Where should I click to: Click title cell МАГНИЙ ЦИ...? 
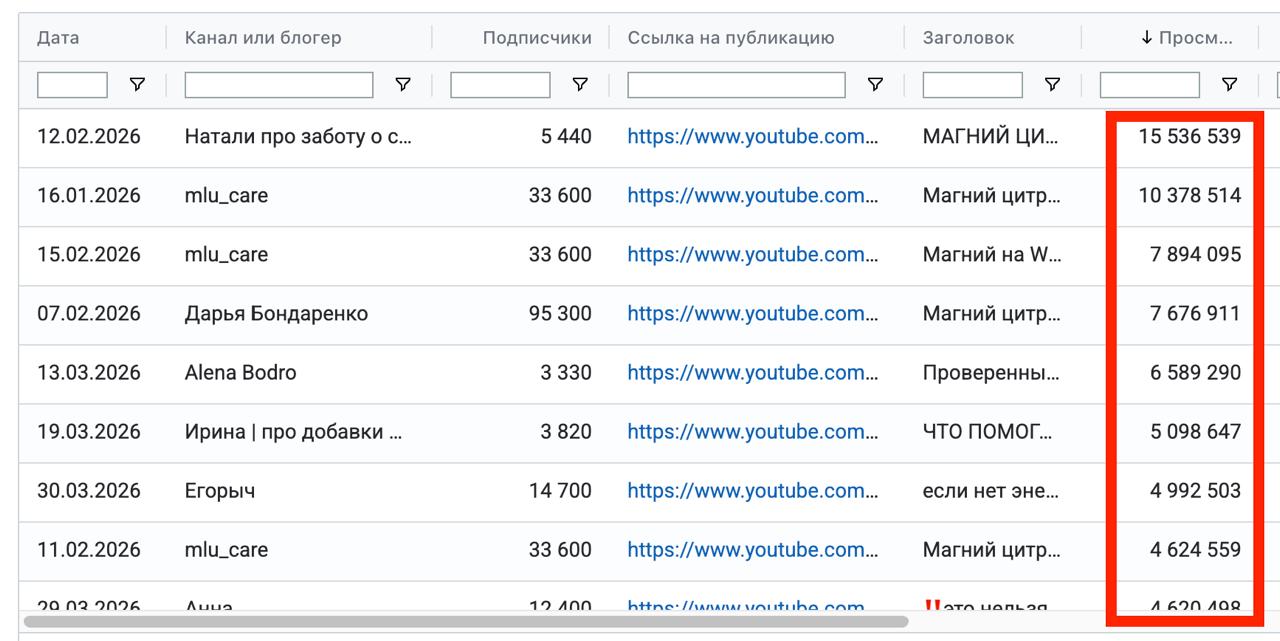tap(991, 137)
